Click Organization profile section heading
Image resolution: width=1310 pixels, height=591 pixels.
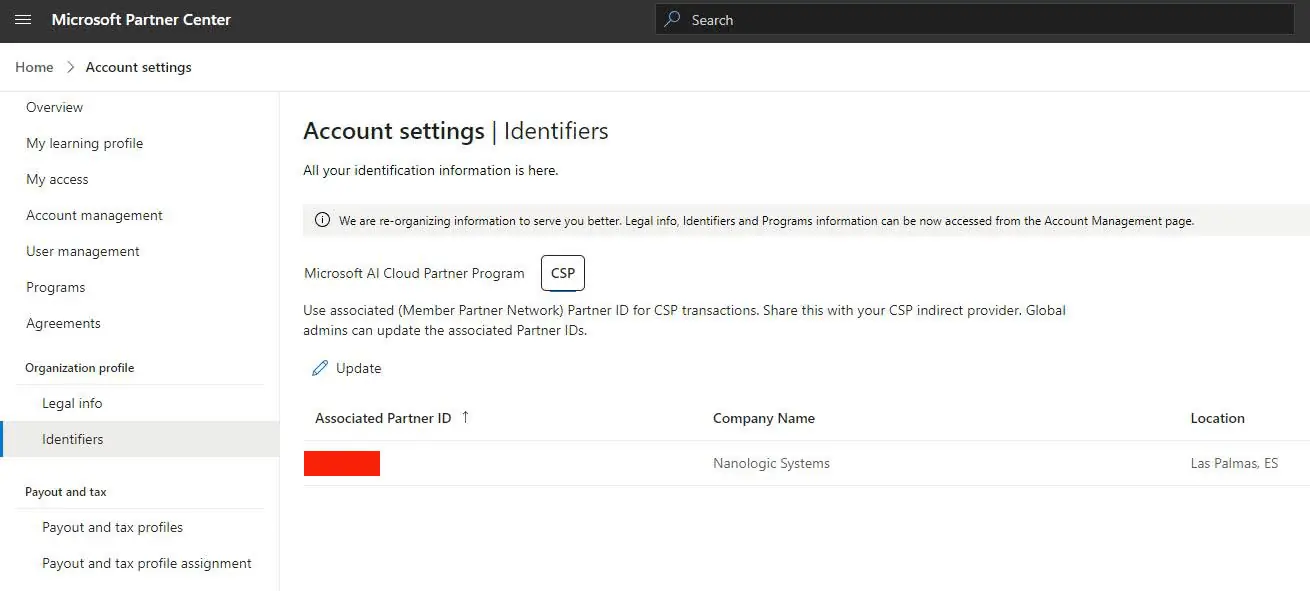tap(80, 368)
